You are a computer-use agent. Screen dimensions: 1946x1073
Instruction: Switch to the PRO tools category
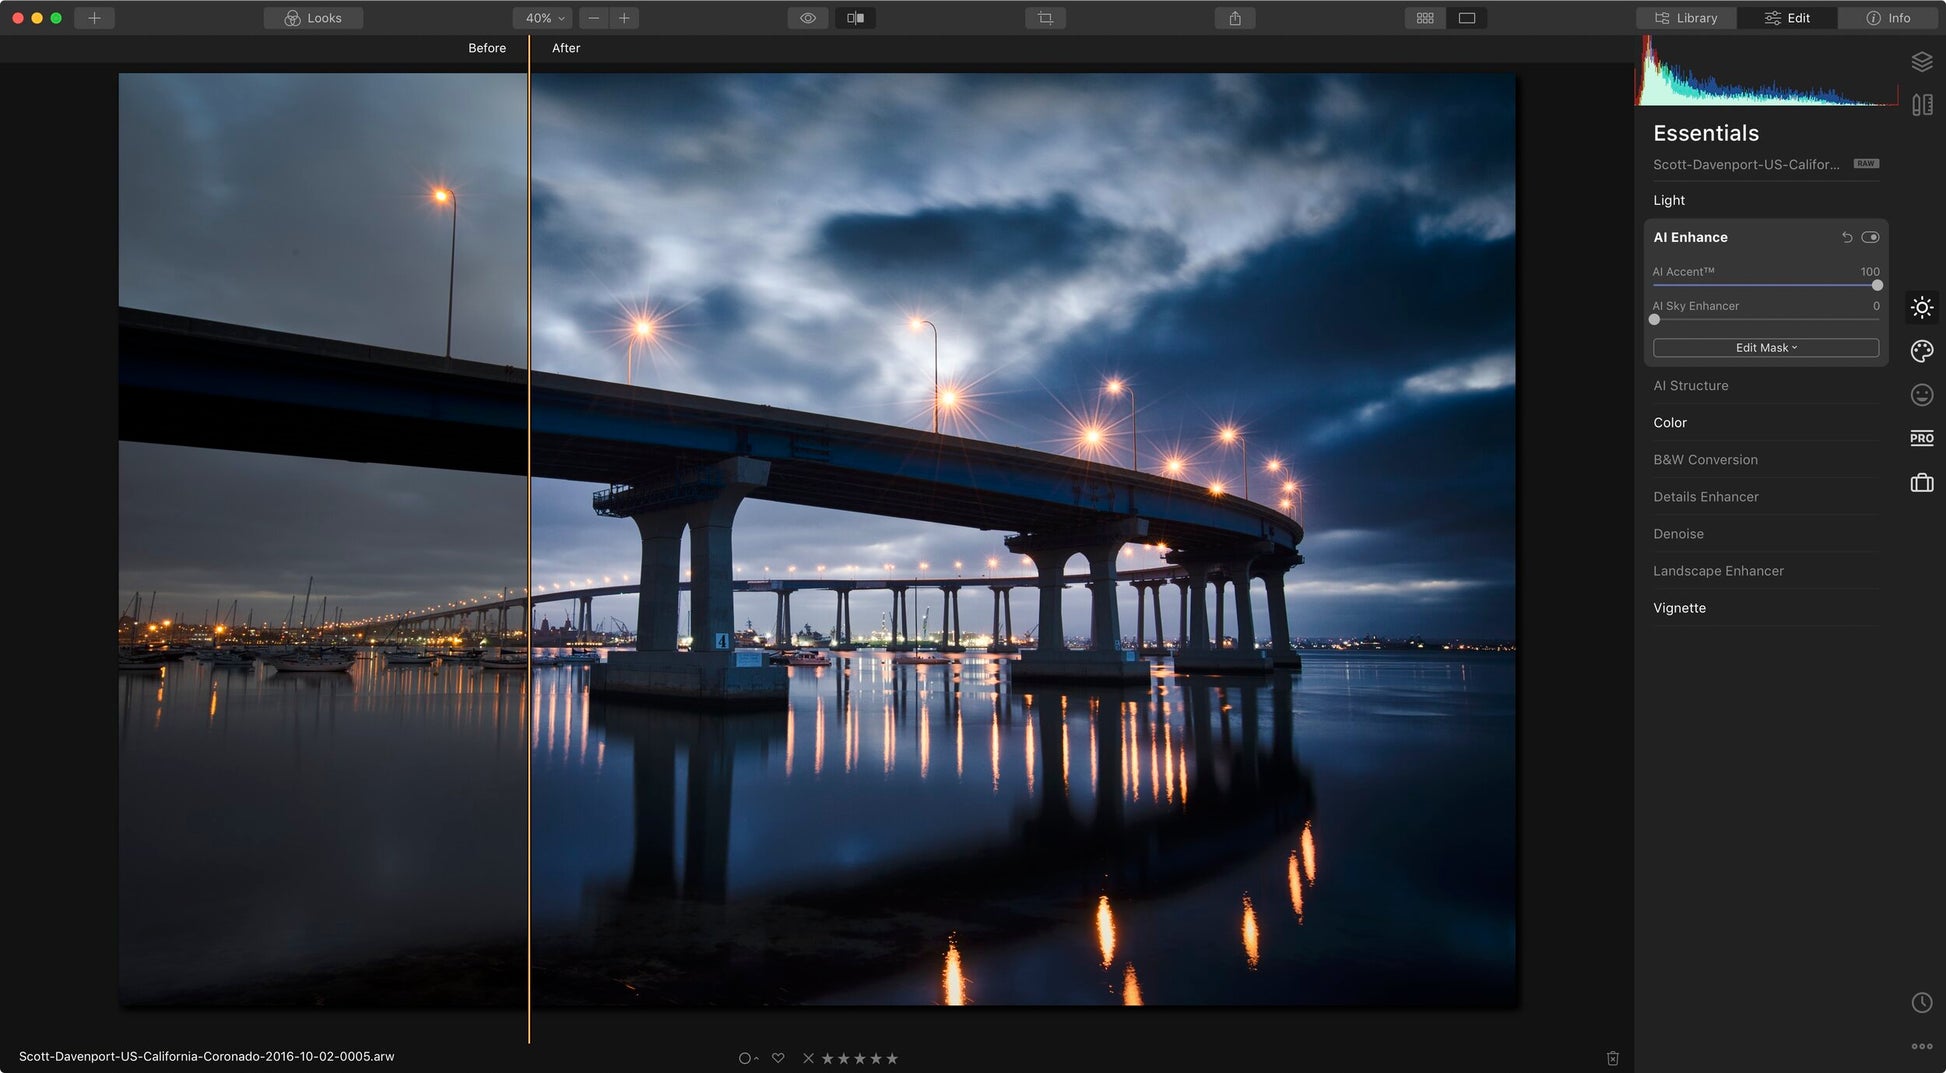point(1921,438)
